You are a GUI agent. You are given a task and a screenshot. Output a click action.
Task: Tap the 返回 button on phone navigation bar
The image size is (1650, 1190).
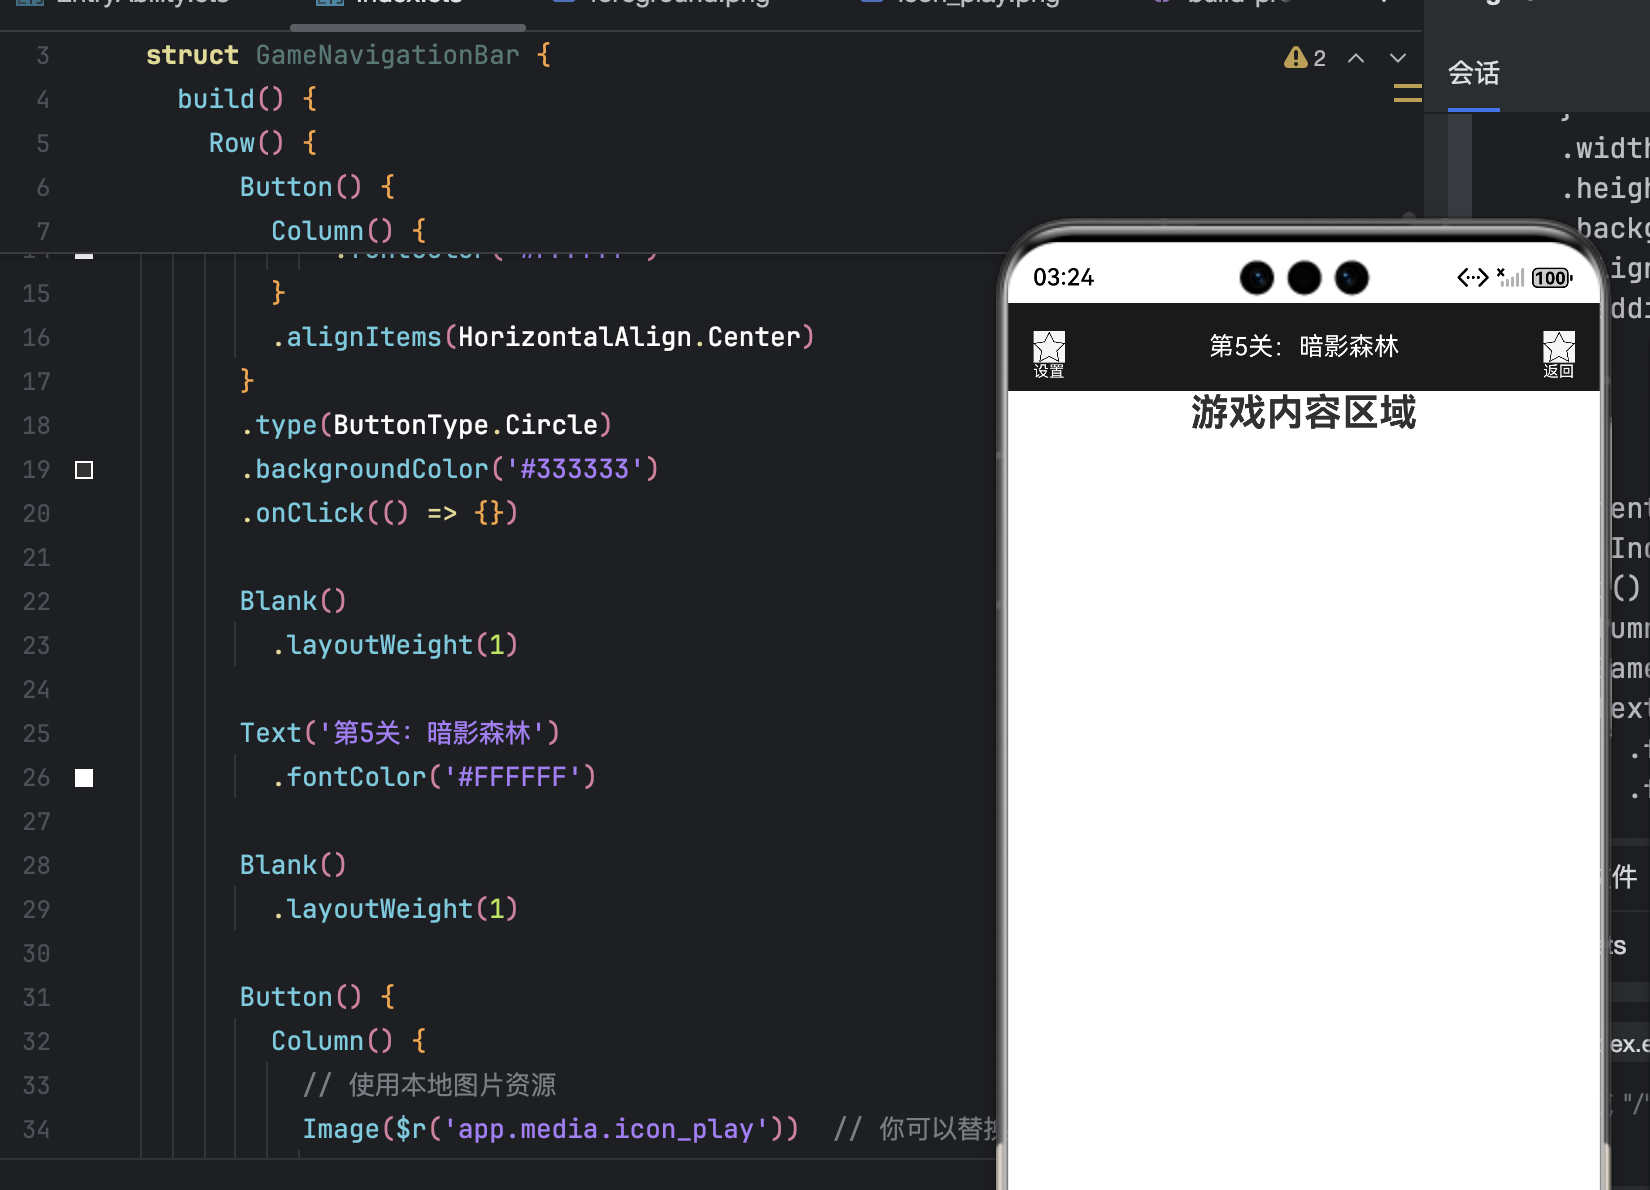[1558, 352]
